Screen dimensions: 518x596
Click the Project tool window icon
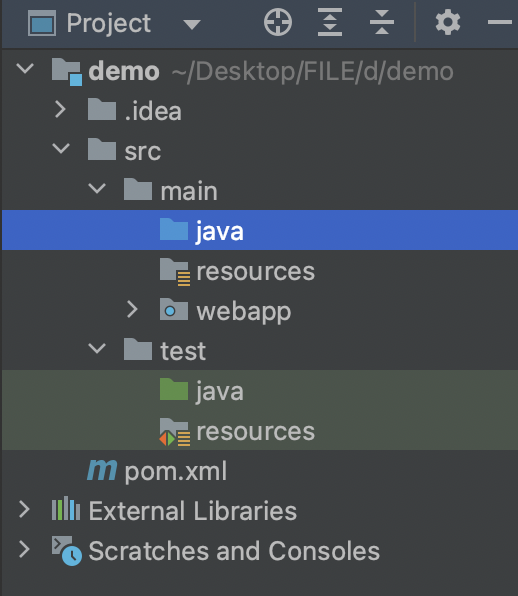click(42, 23)
